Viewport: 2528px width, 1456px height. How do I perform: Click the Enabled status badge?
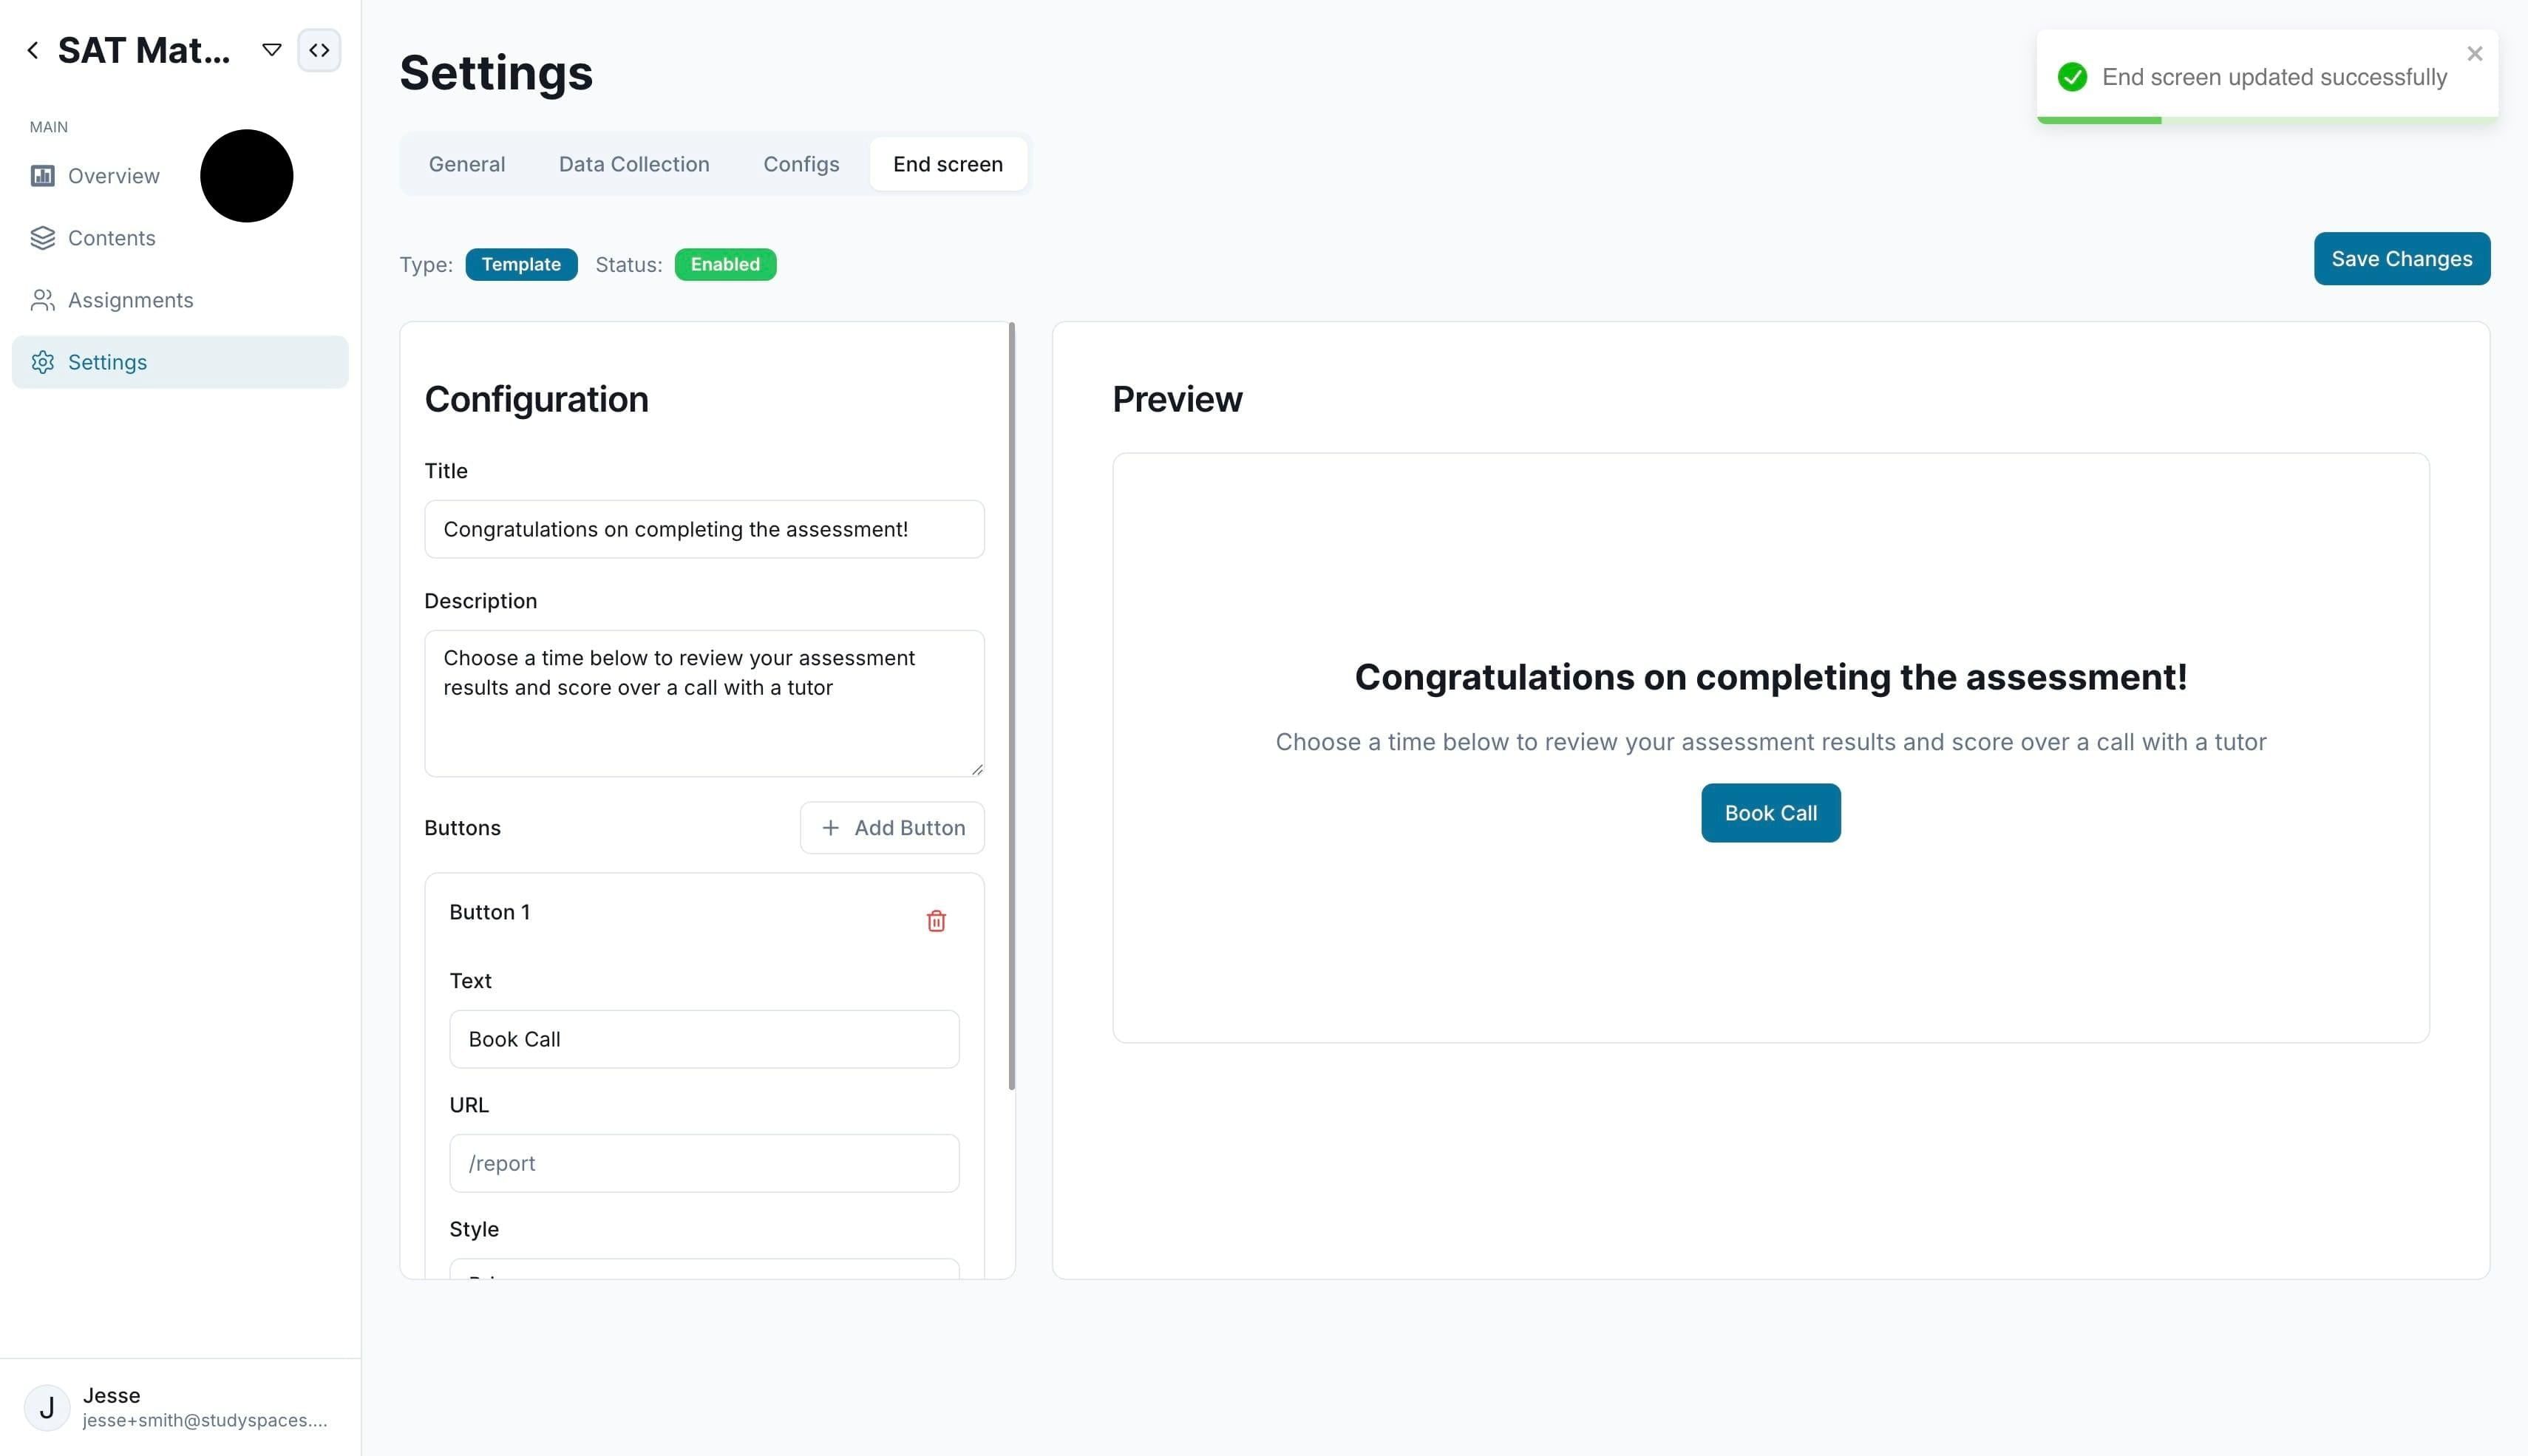tap(725, 265)
